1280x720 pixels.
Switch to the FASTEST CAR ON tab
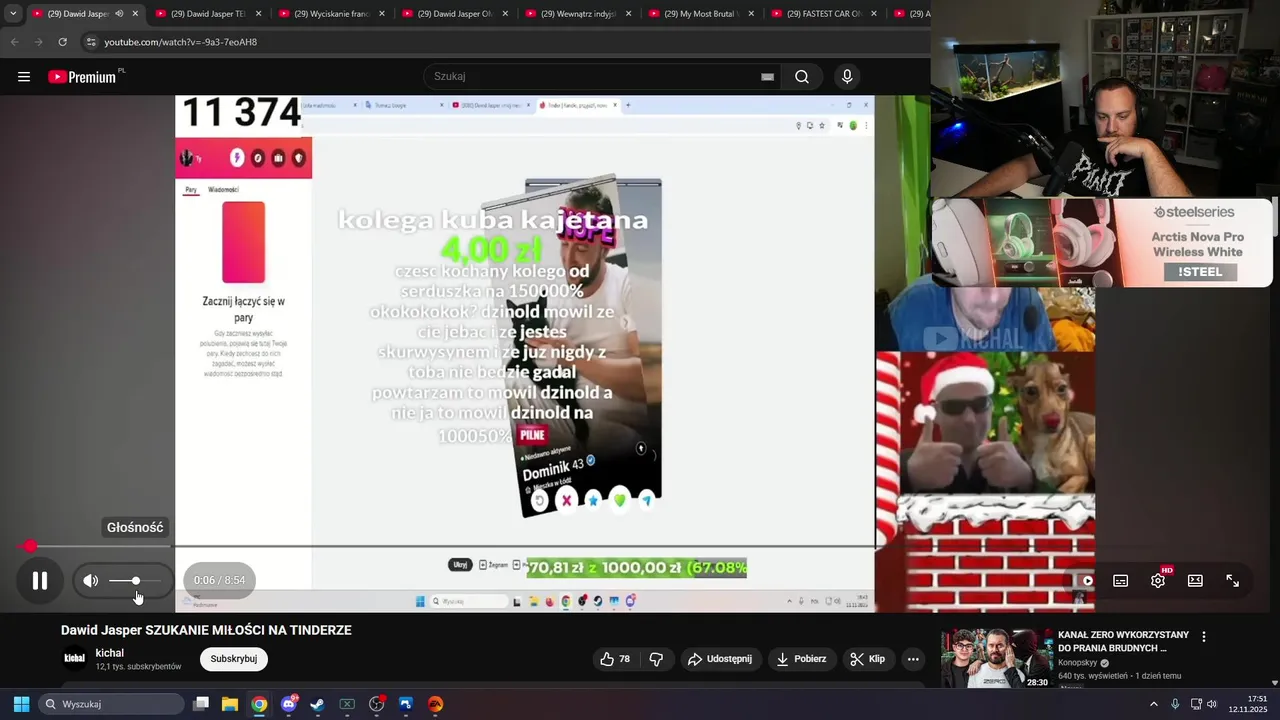tap(825, 14)
